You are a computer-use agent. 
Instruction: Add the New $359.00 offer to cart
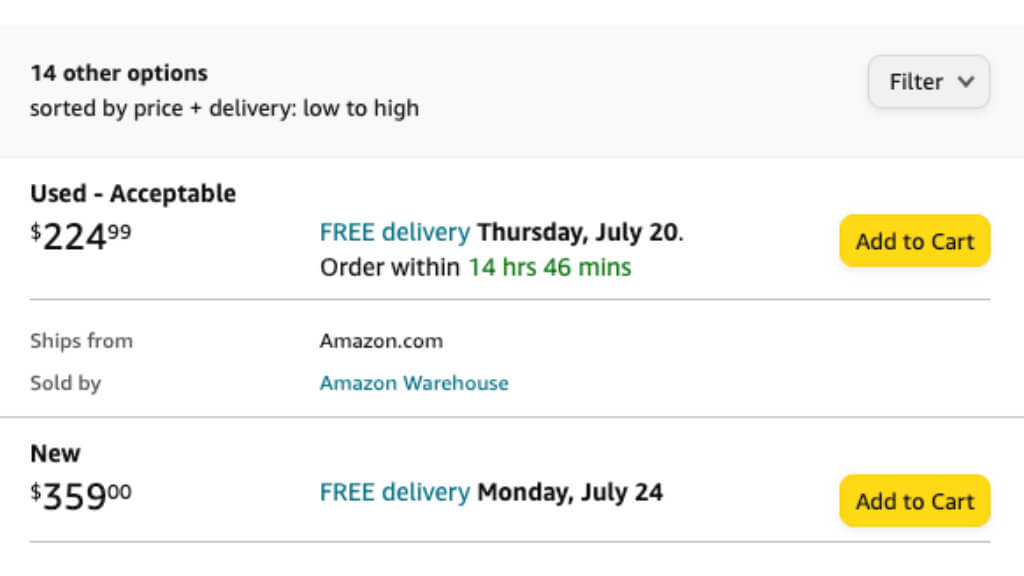coord(914,501)
